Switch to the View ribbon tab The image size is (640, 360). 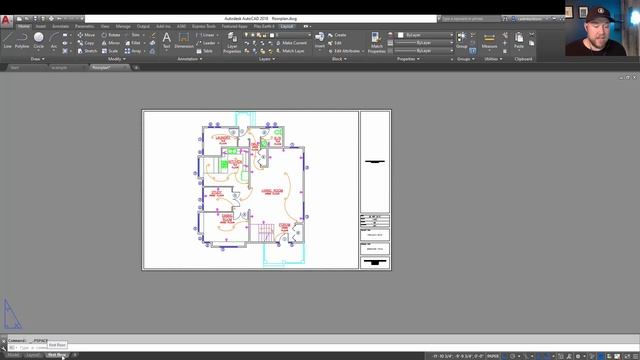click(105, 27)
